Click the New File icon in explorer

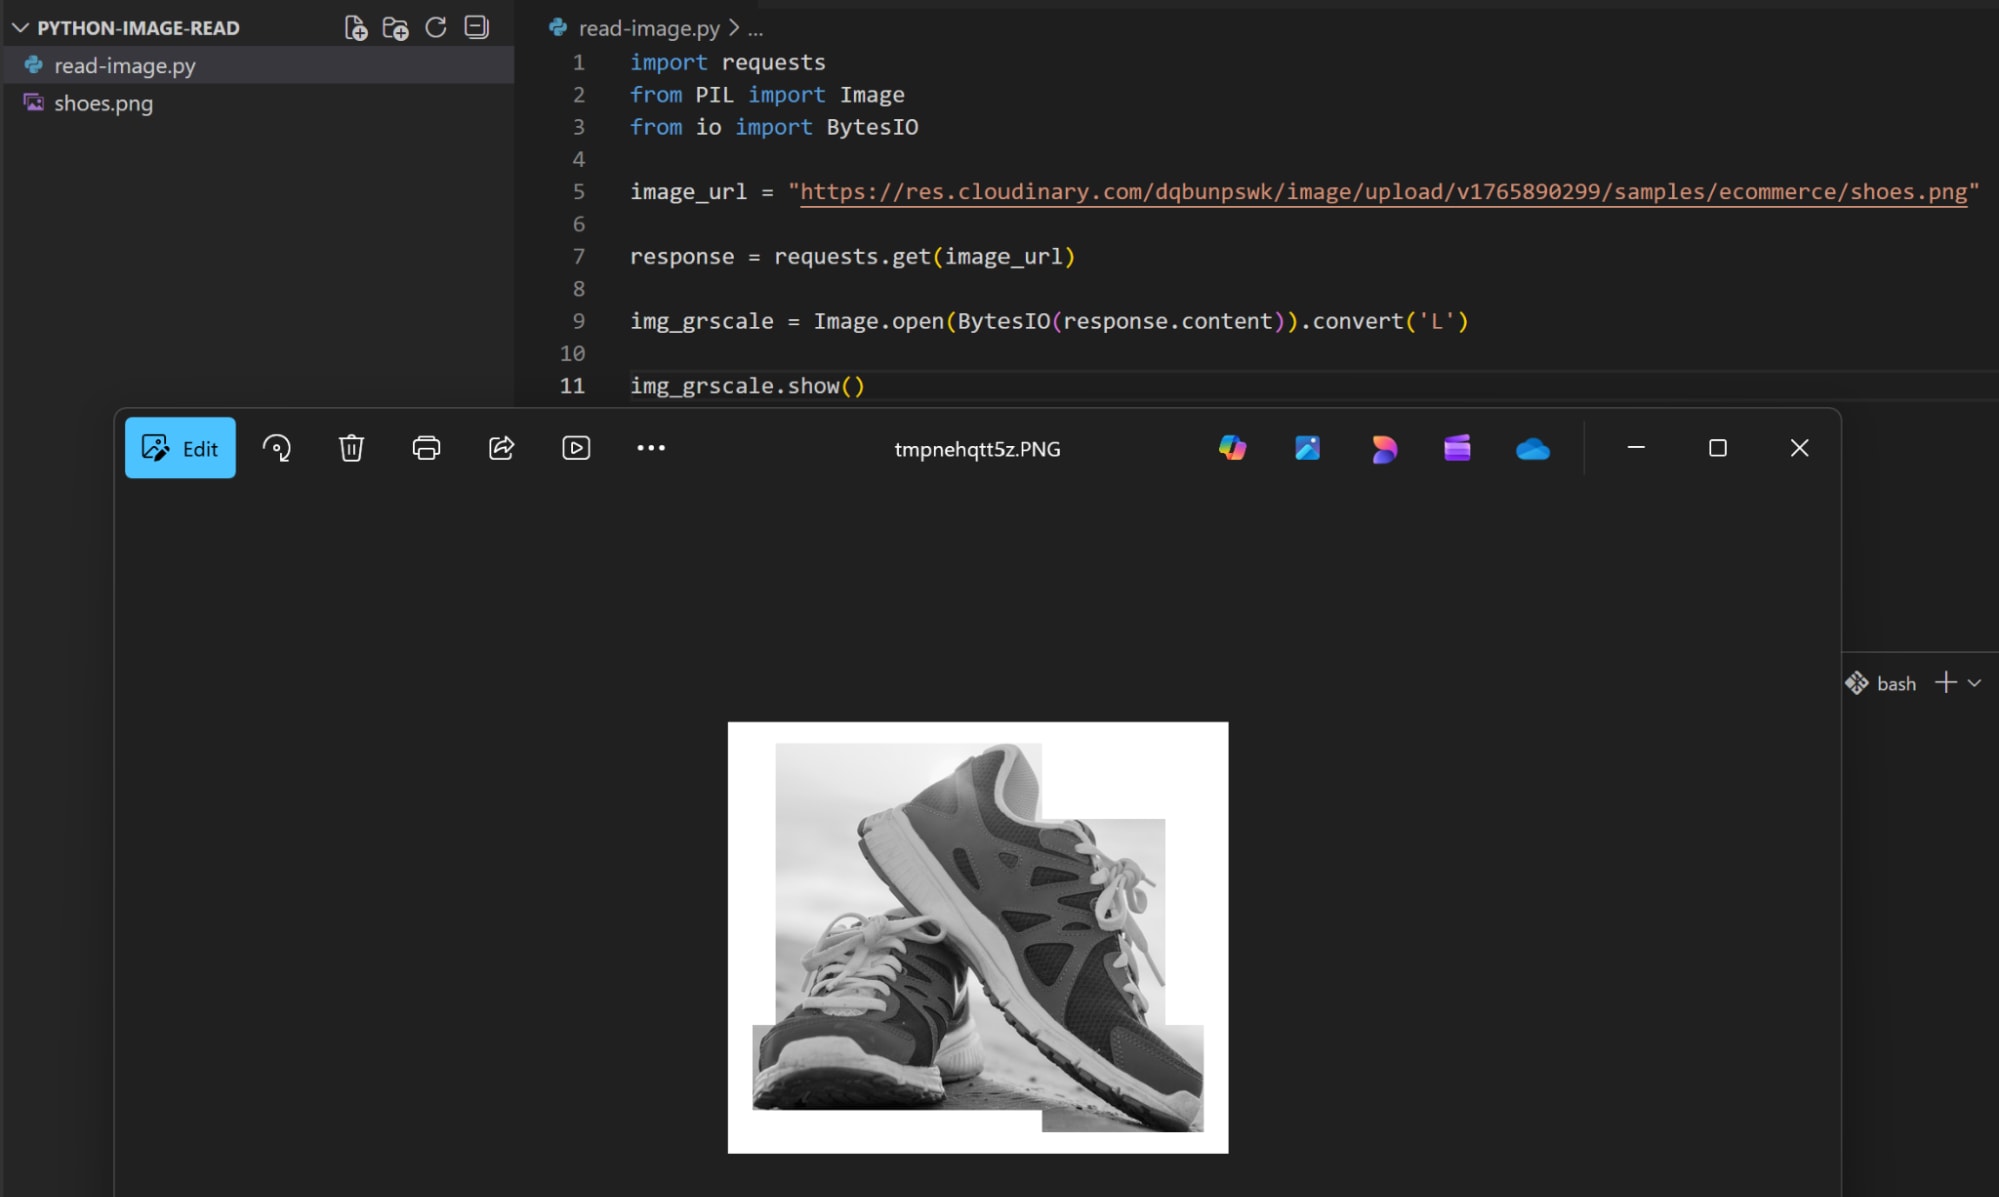point(355,28)
